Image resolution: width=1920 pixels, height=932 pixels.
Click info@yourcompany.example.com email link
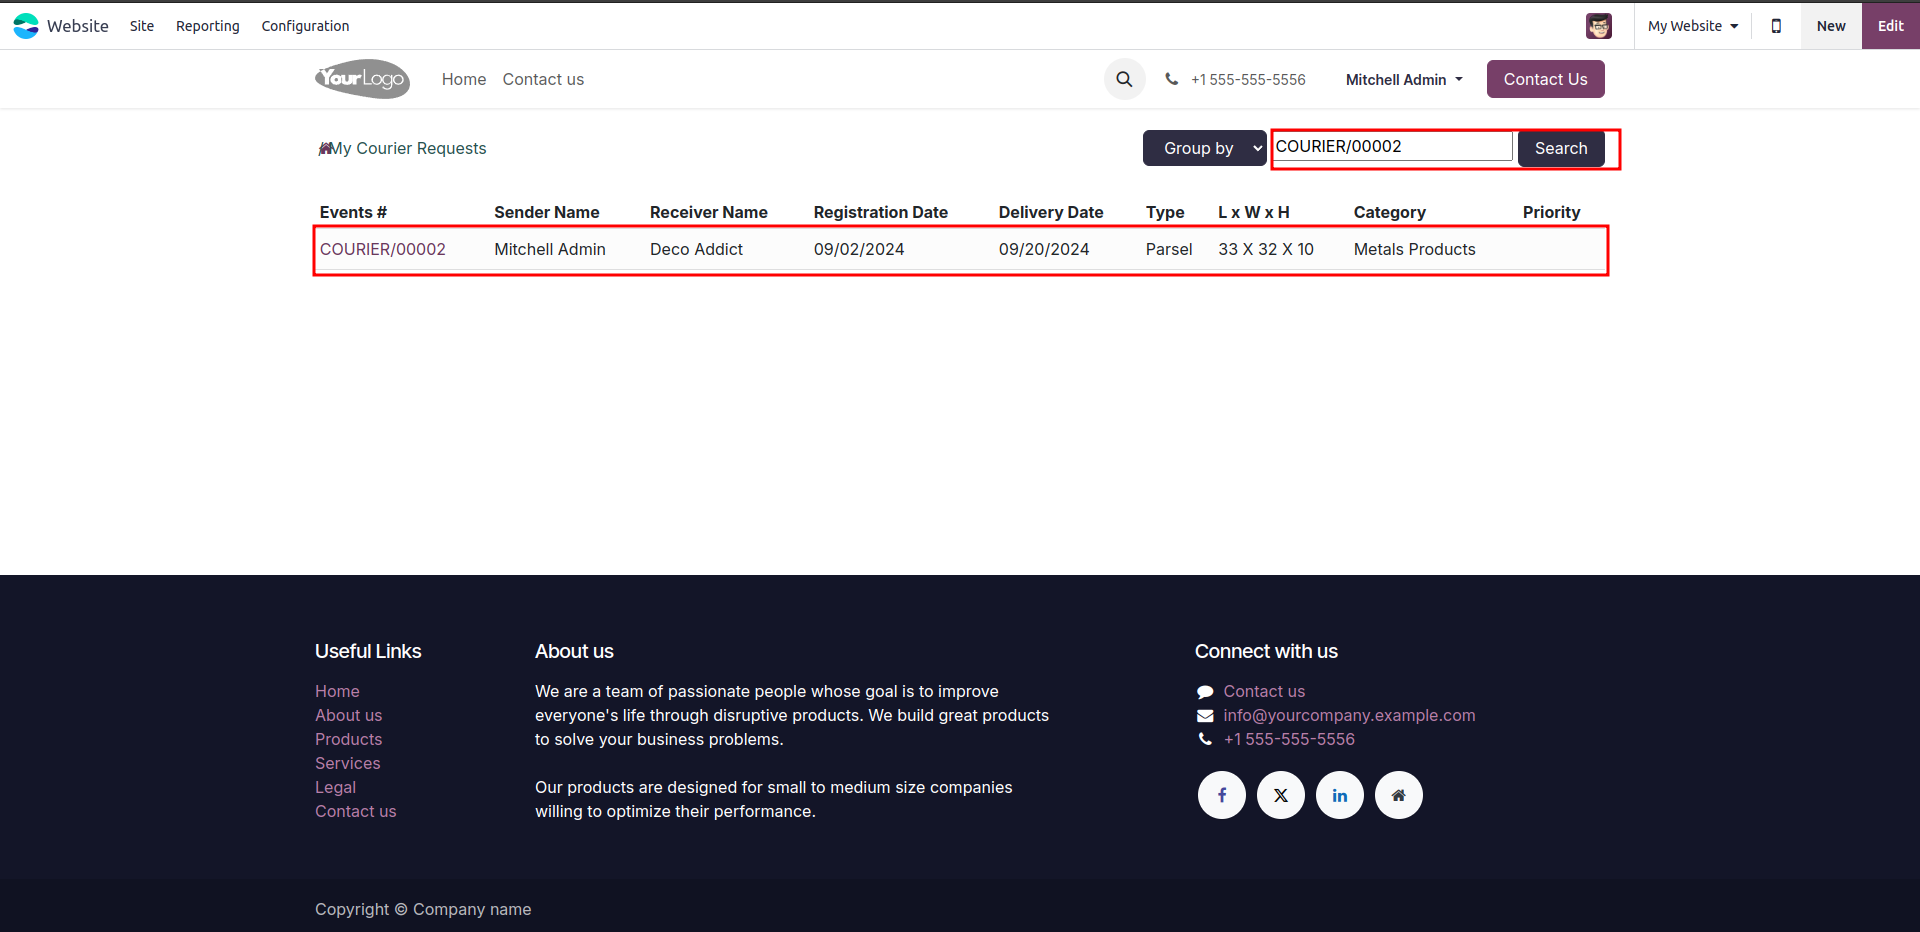click(x=1349, y=715)
